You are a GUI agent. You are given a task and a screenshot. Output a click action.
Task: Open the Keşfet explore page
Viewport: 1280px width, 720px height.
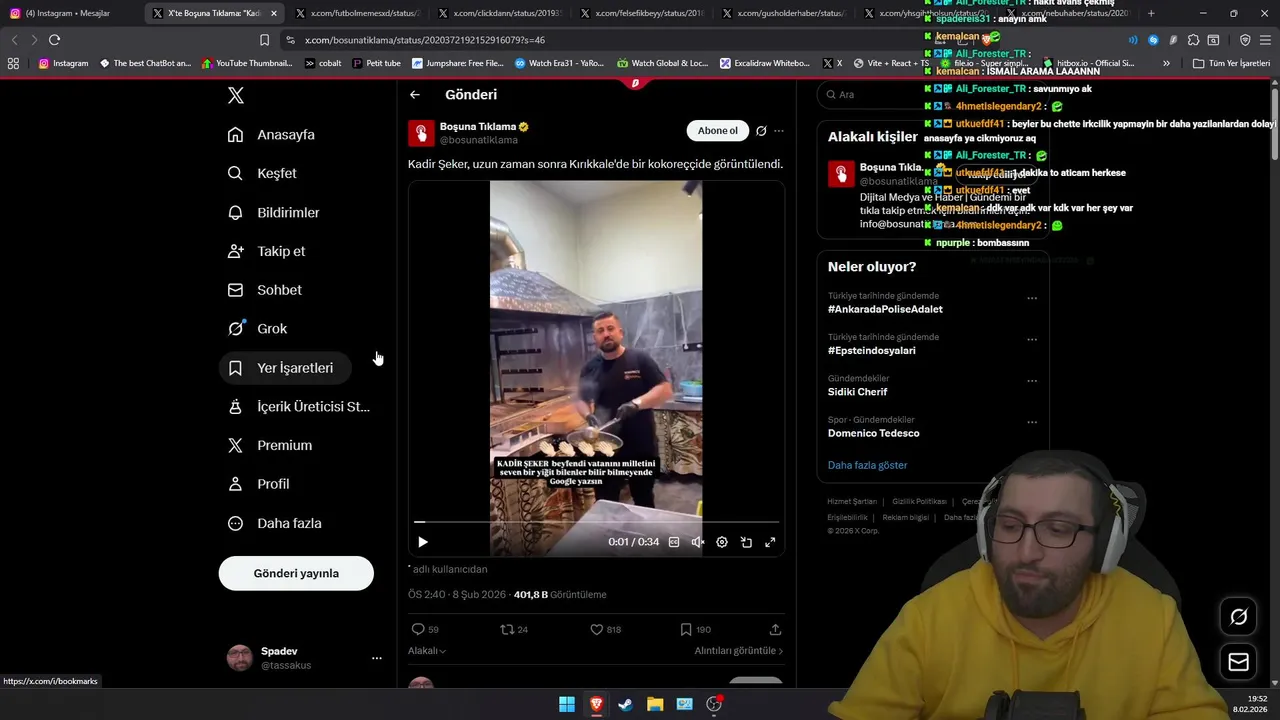click(262, 173)
